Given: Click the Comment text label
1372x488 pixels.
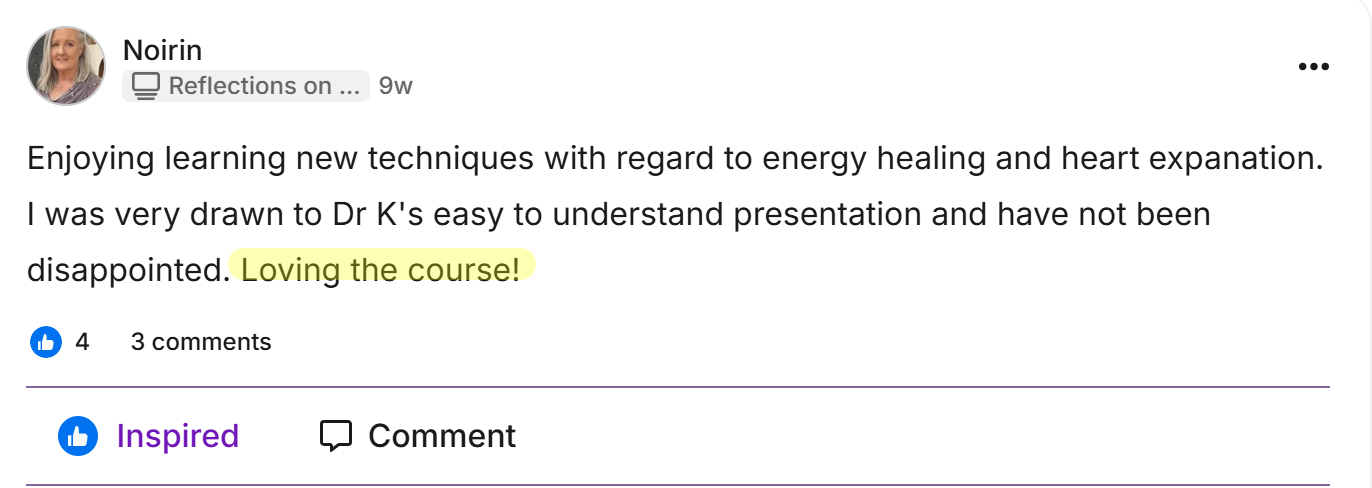Looking at the screenshot, I should 442,436.
